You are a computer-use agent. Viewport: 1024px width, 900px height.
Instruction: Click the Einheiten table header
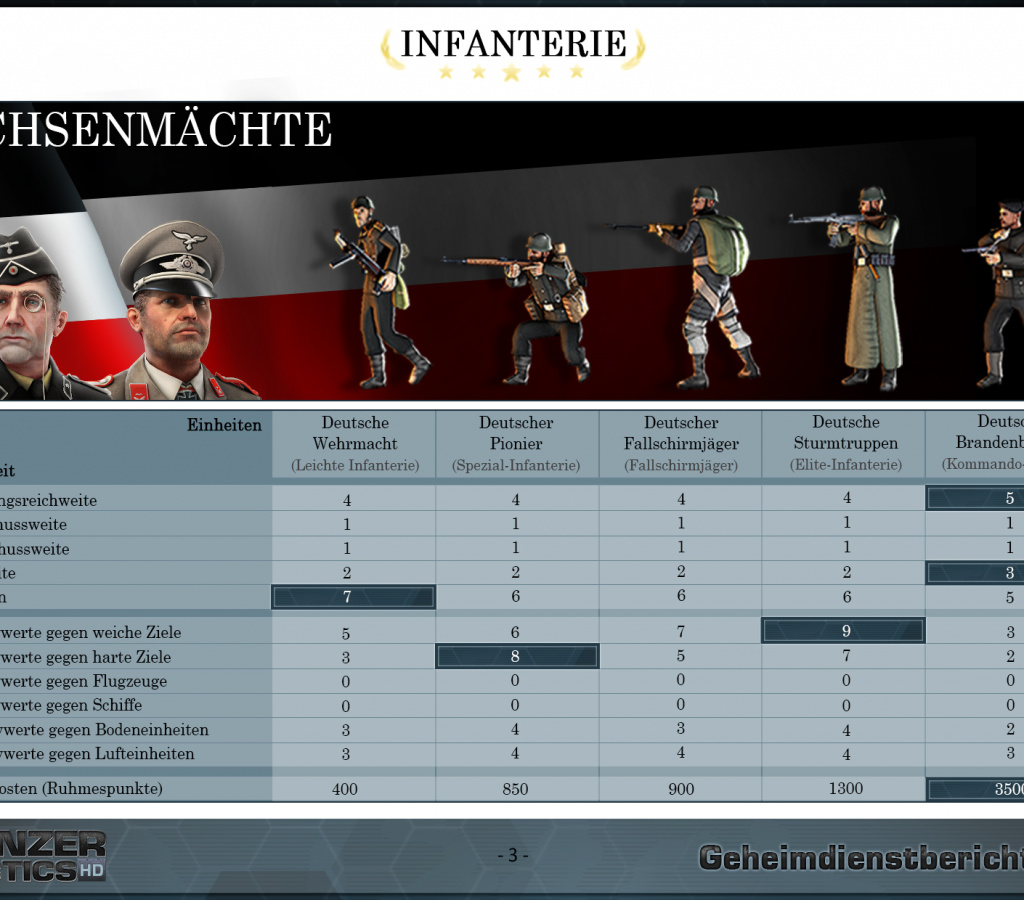click(x=224, y=425)
